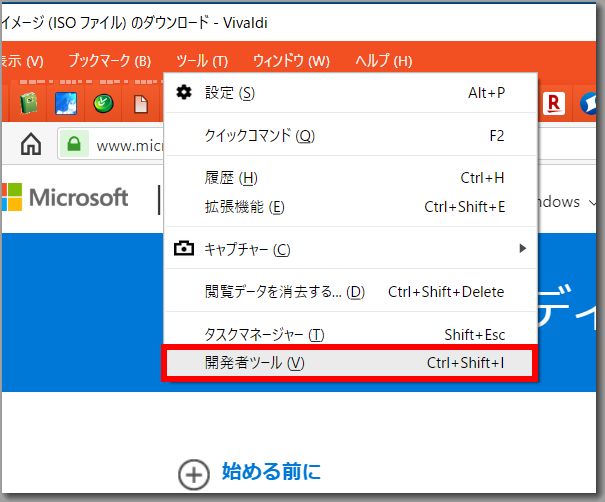Click the Rakuten R bookmark icon
This screenshot has height=502, width=605.
click(x=554, y=103)
